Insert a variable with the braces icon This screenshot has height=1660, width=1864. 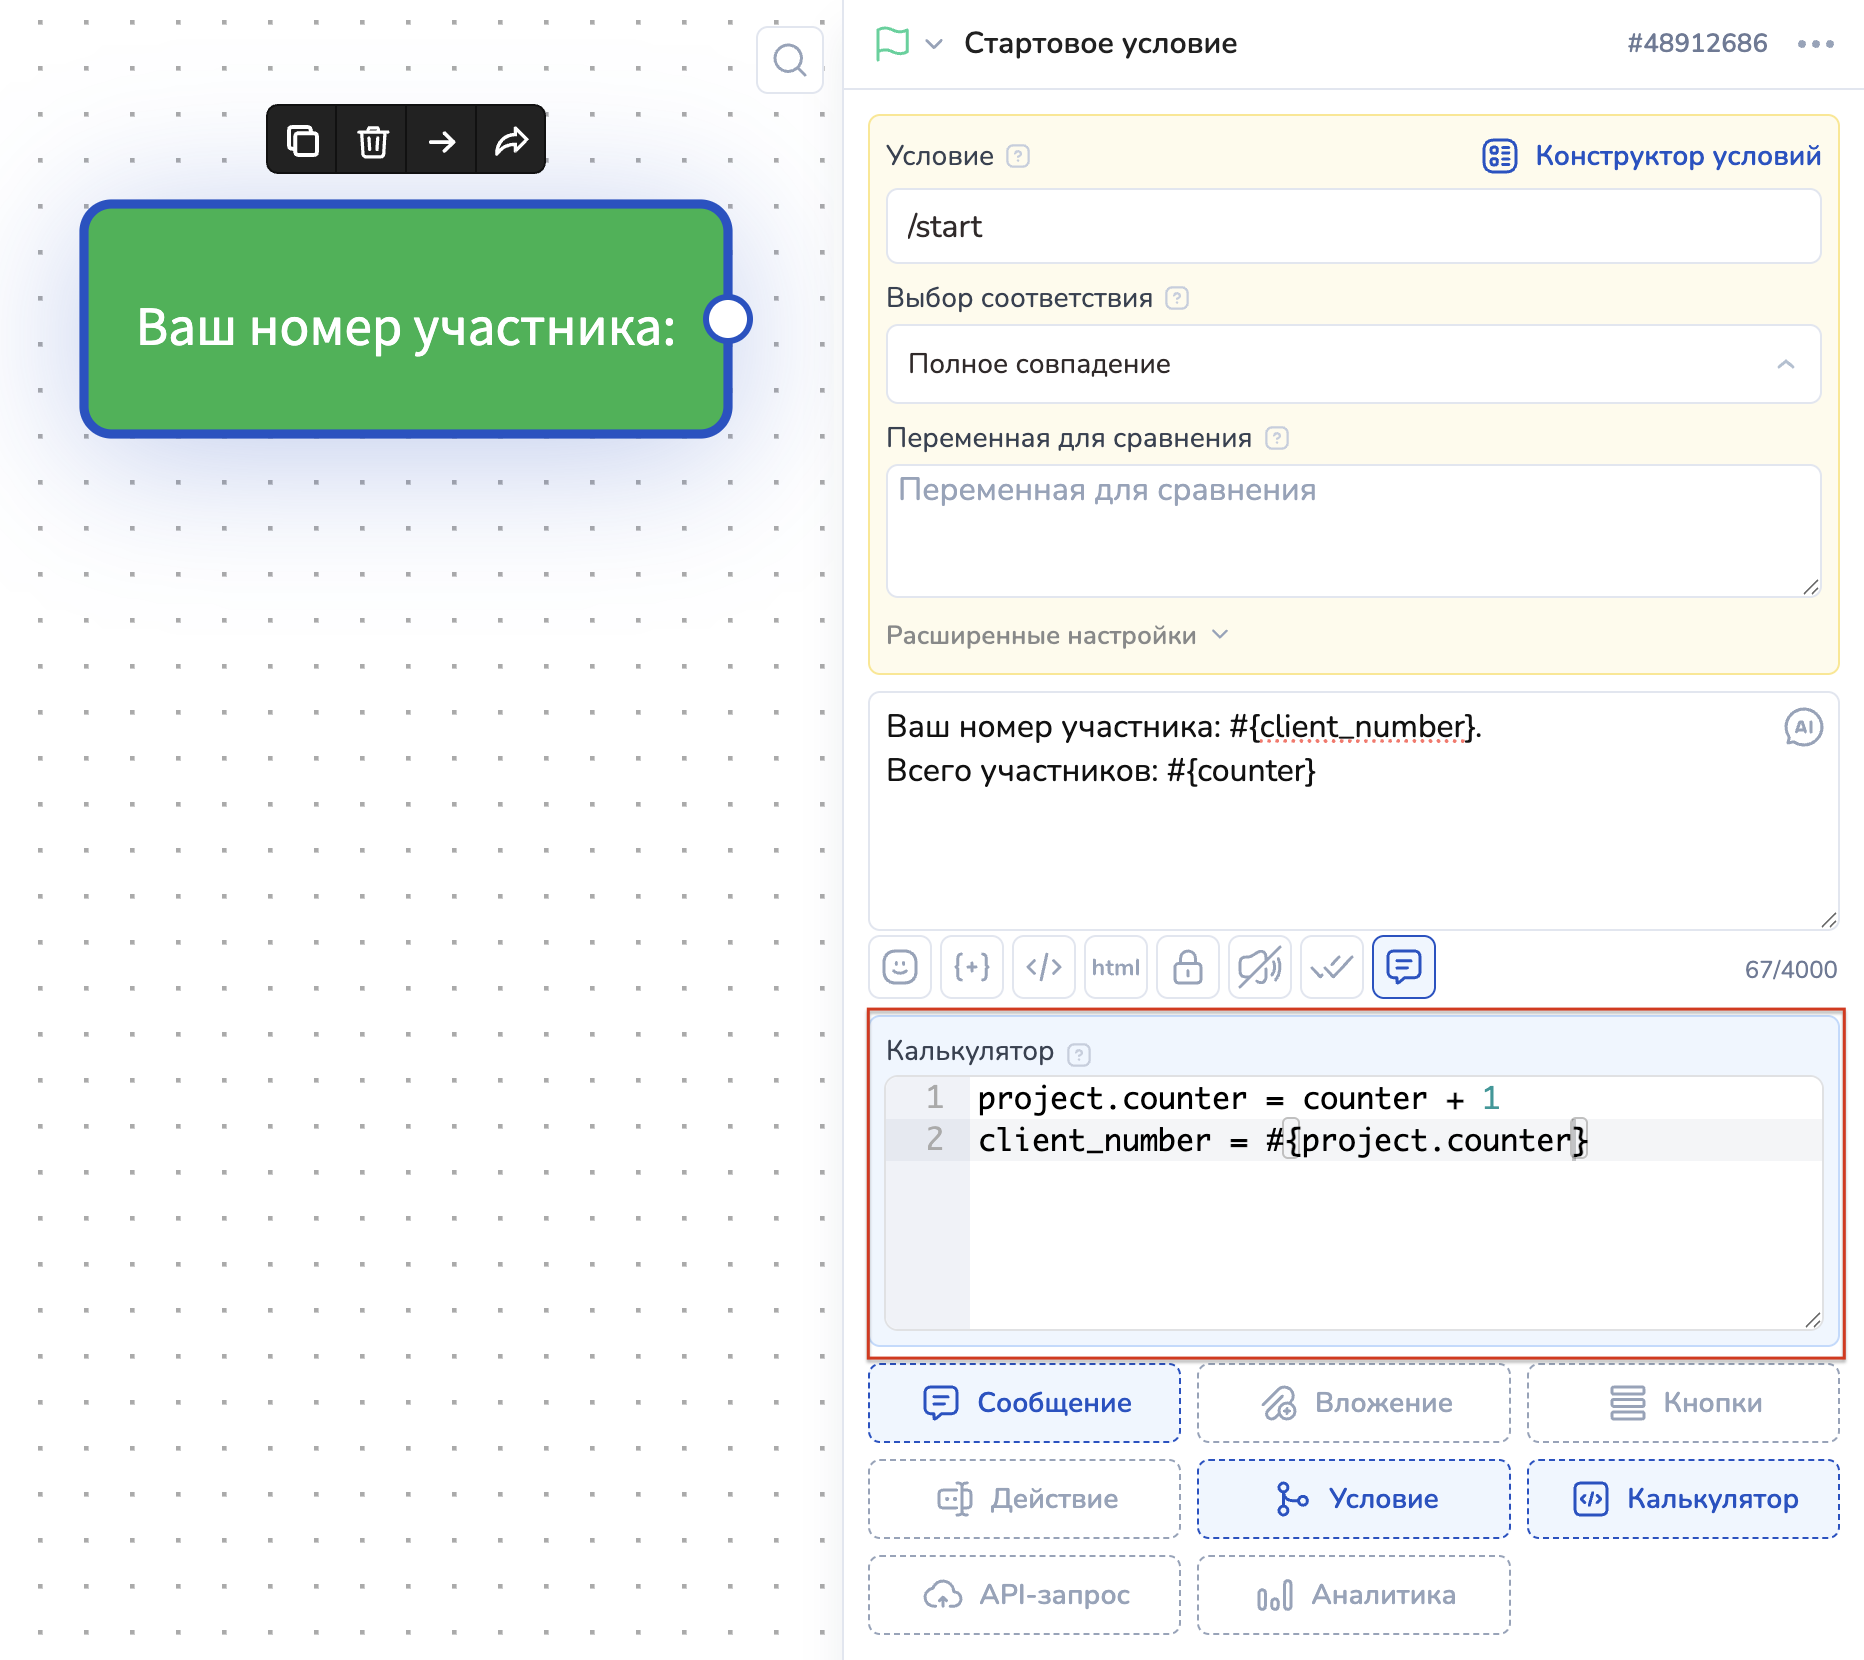pos(971,967)
